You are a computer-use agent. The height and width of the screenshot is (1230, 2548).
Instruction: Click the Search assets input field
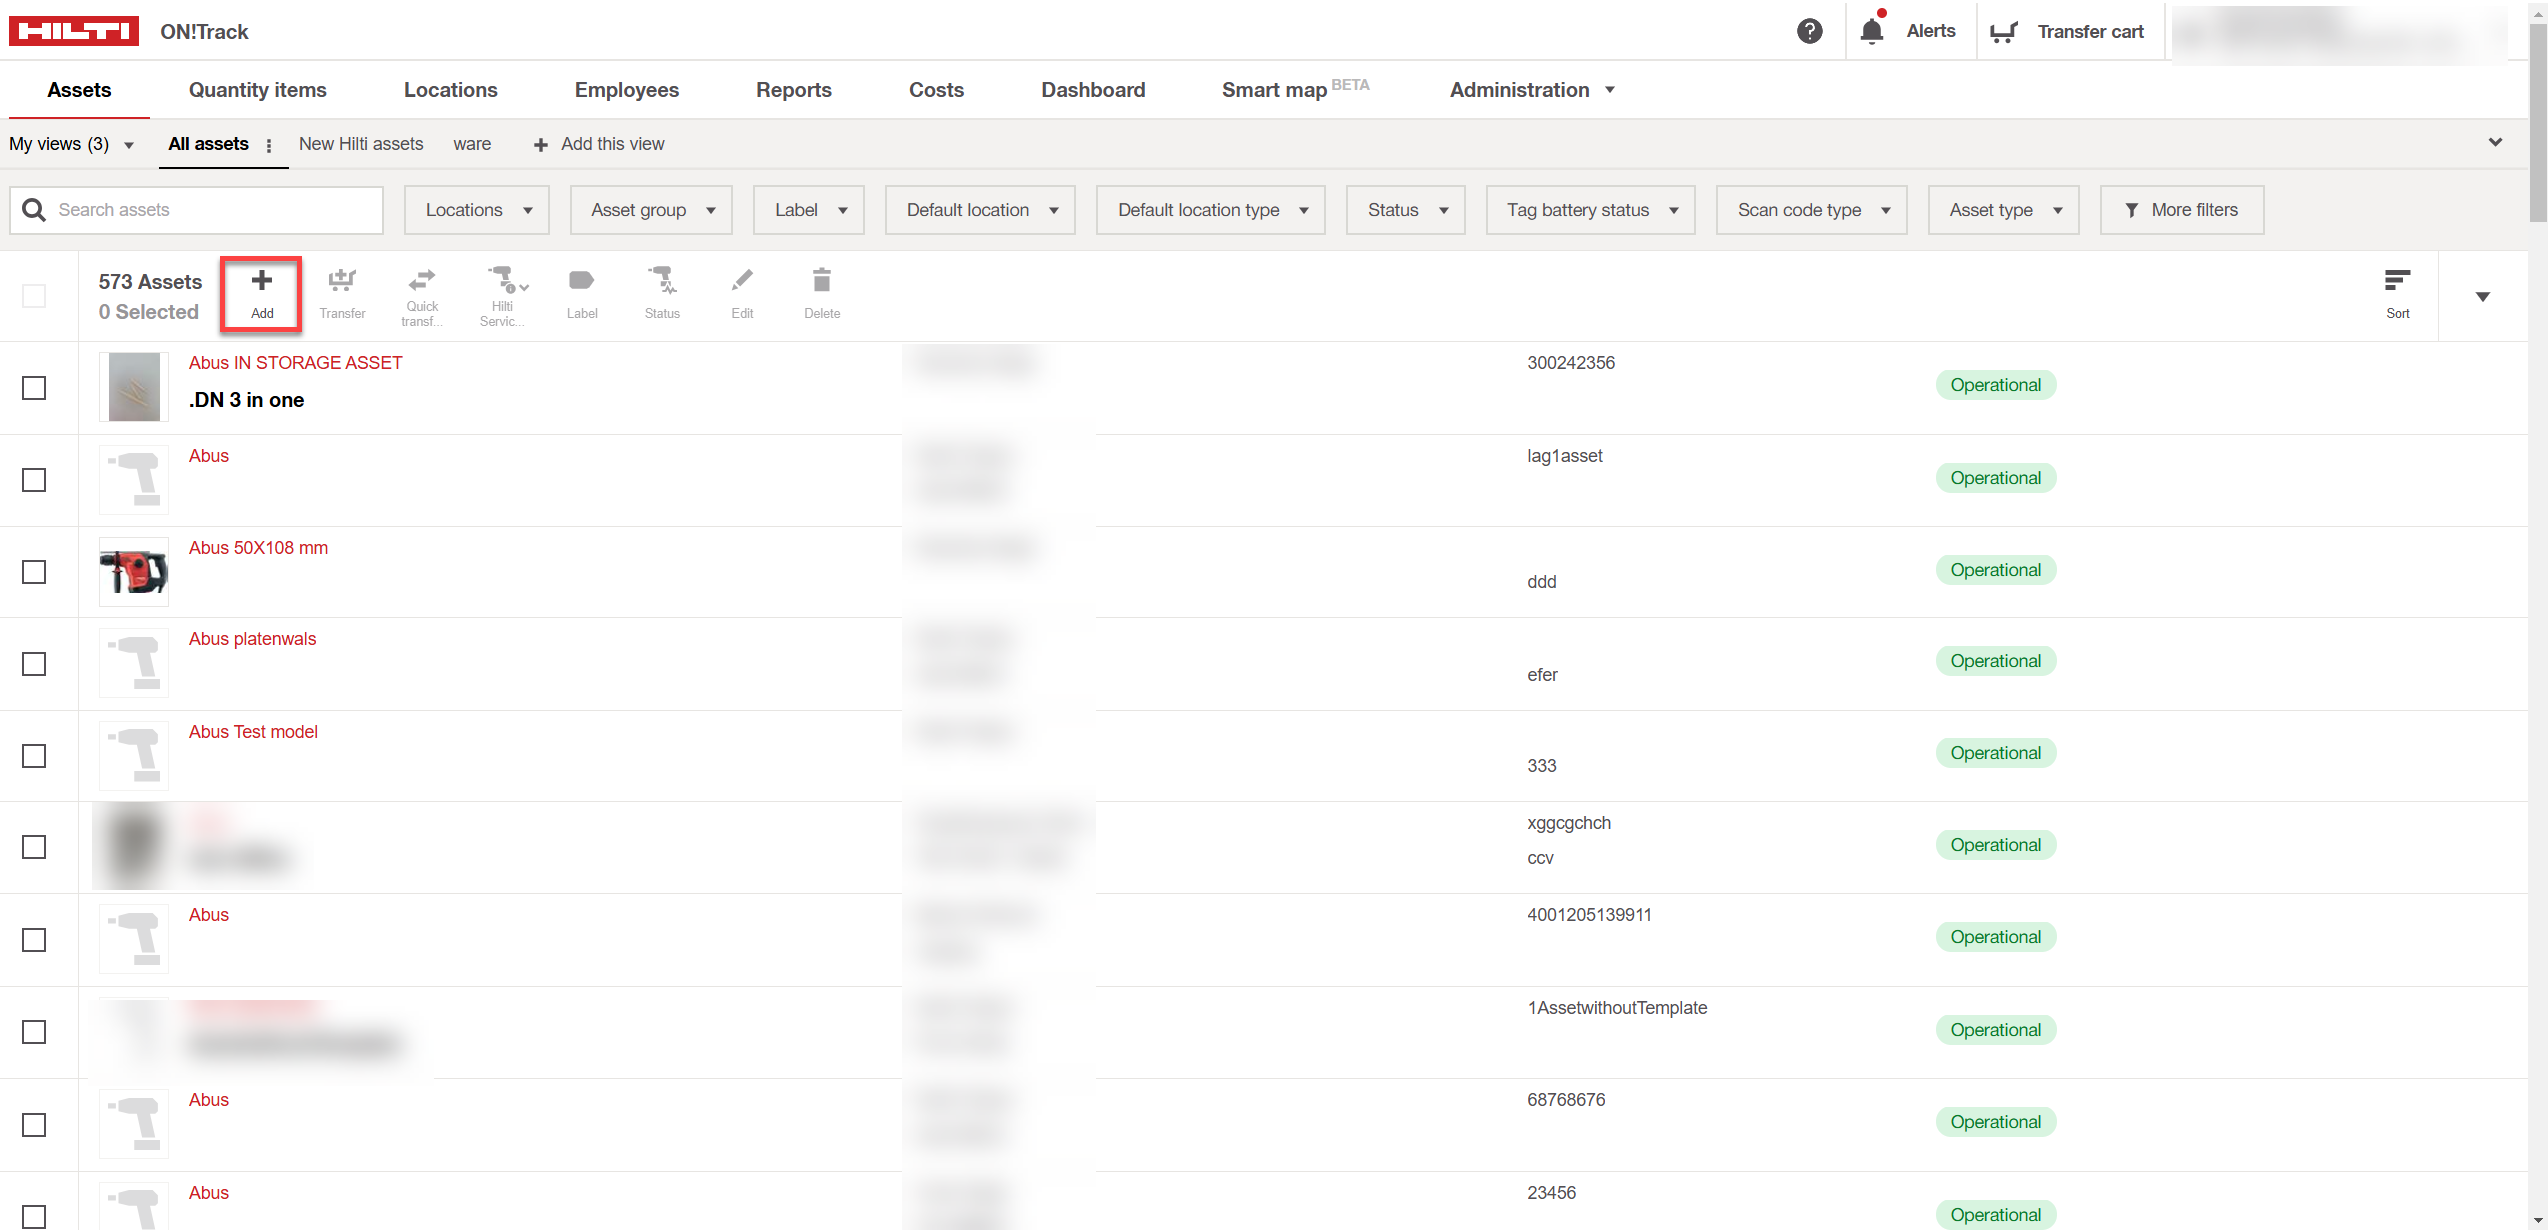[197, 210]
